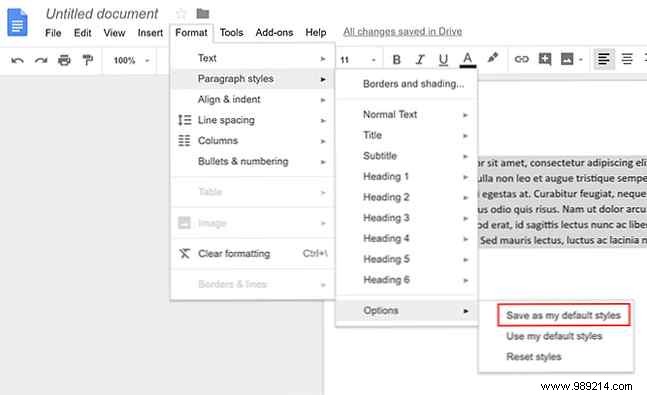
Task: Click the Google Docs home icon
Action: 17,22
